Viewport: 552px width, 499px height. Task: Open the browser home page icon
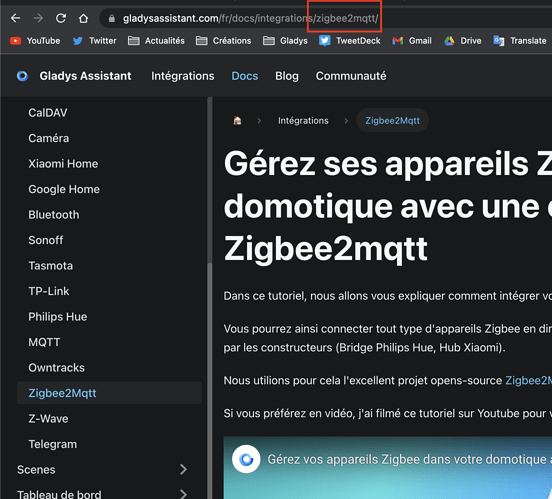click(x=83, y=18)
